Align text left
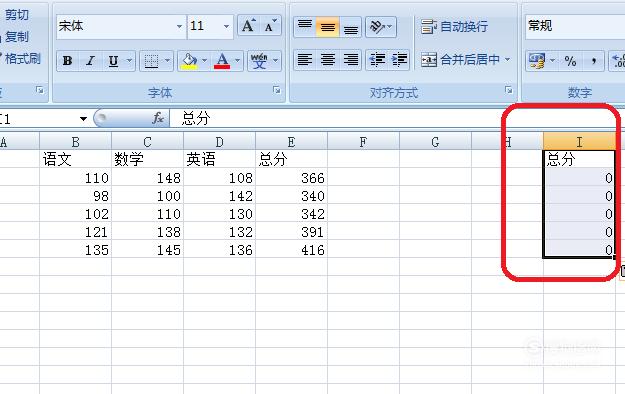The image size is (625, 394). [x=305, y=60]
